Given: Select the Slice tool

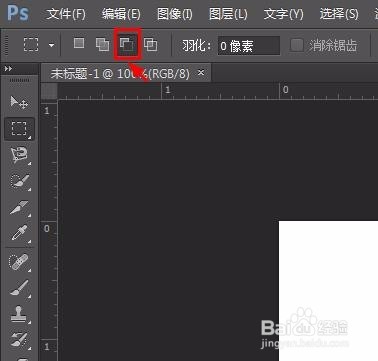Looking at the screenshot, I should (19, 207).
